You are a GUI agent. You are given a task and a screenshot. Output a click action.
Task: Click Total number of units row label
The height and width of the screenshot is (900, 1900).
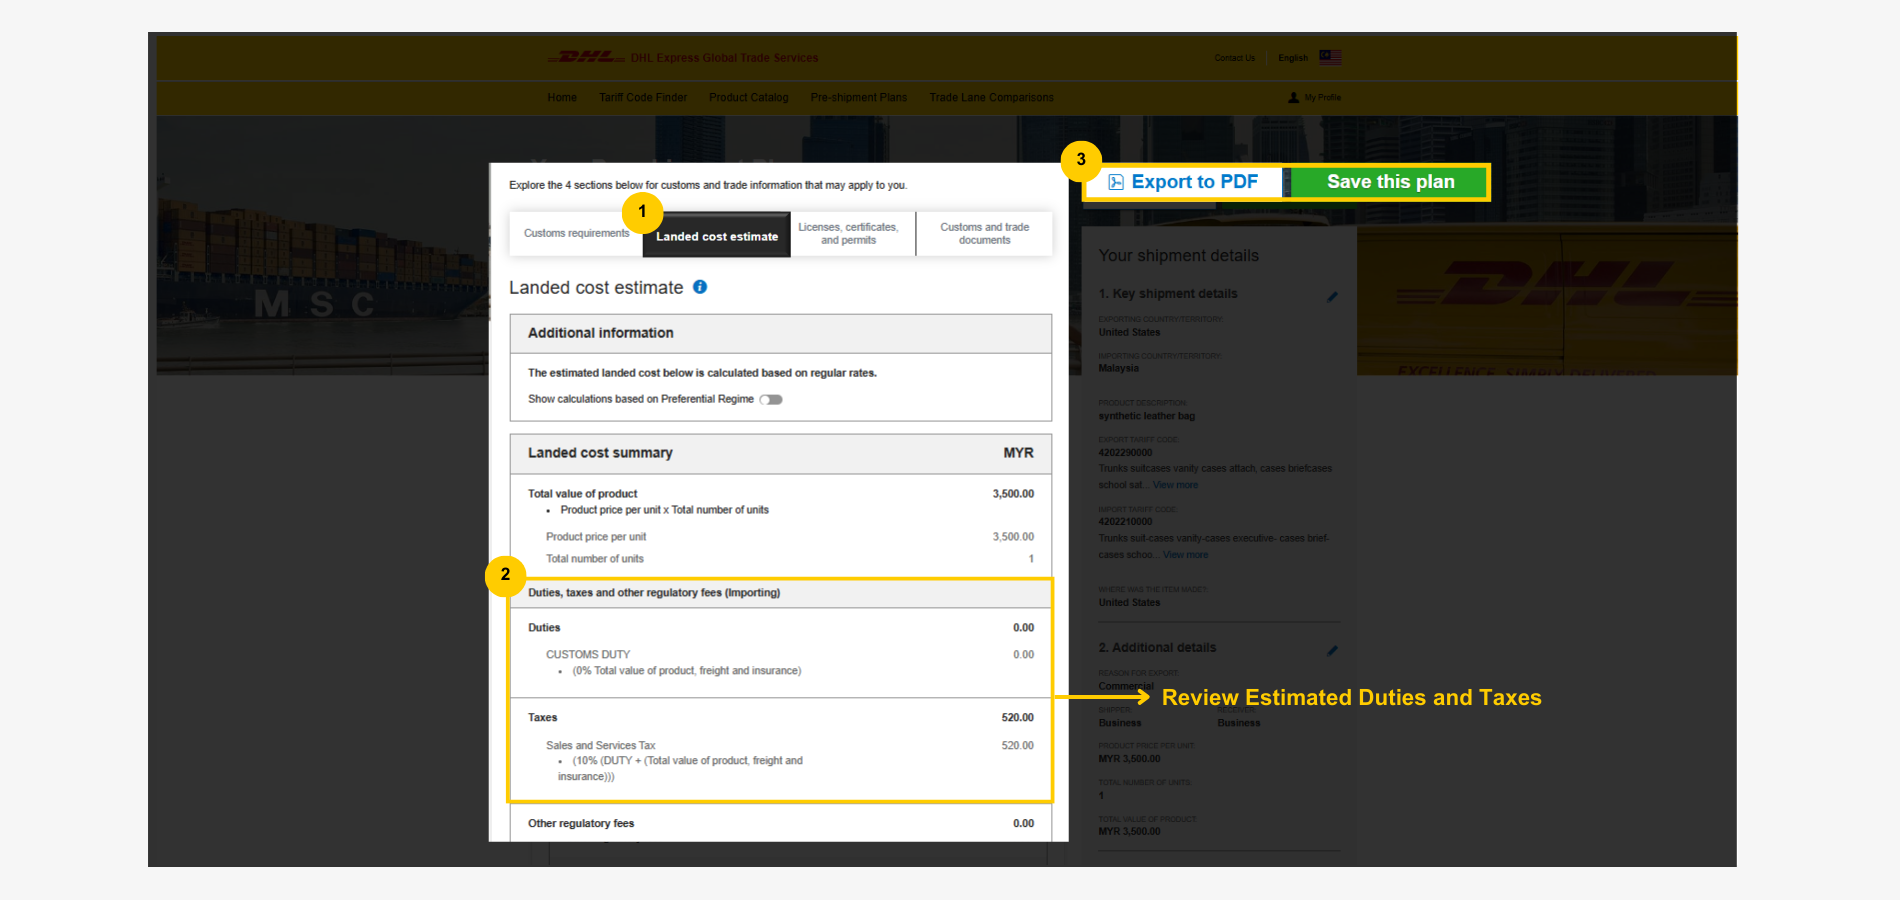coord(595,559)
